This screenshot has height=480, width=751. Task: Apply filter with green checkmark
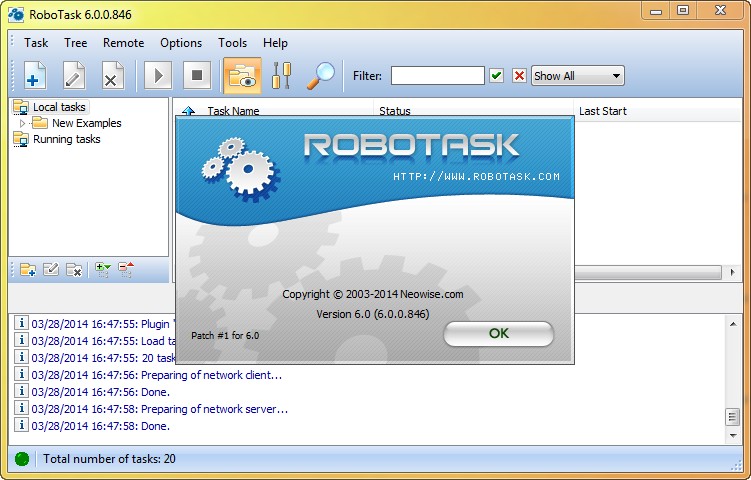click(497, 75)
